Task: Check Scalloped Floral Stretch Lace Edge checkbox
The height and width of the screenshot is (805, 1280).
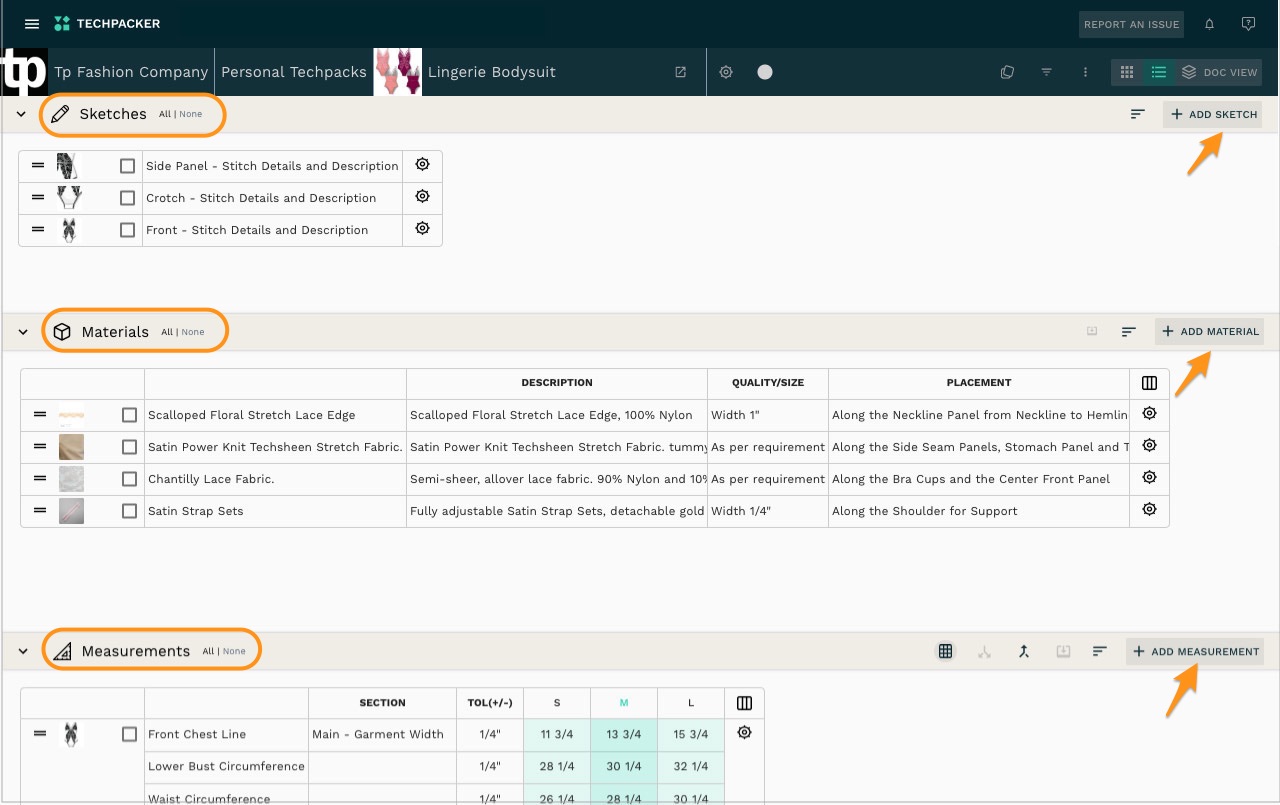Action: pyautogui.click(x=129, y=415)
